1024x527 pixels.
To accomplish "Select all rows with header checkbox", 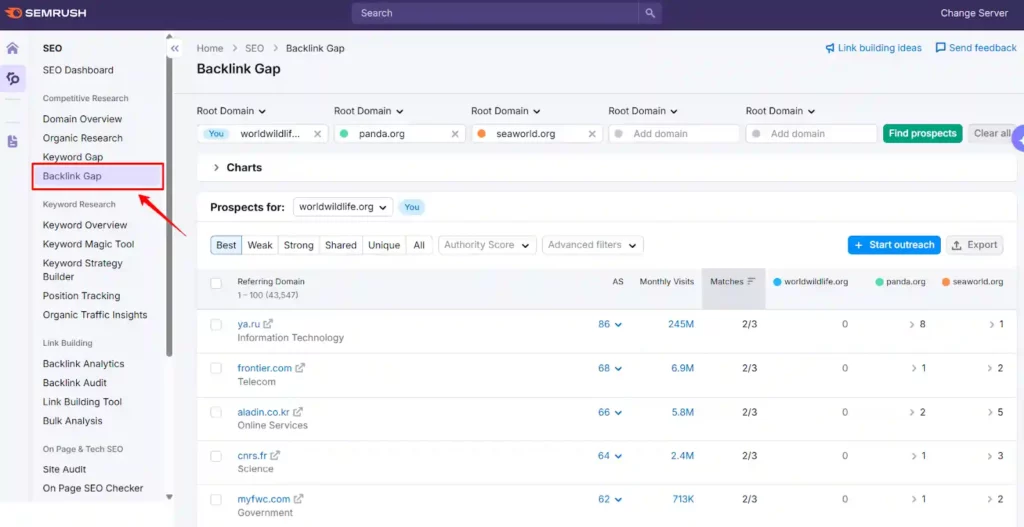I will click(x=216, y=283).
